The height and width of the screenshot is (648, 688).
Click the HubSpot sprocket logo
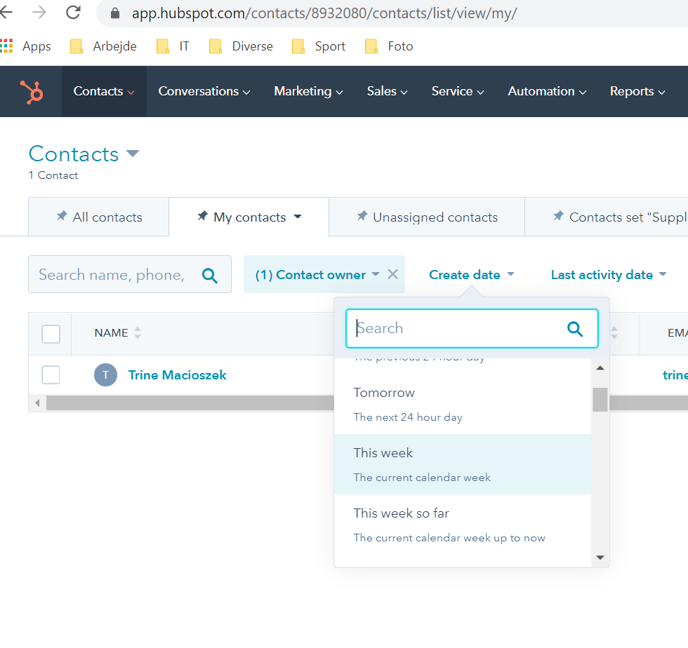pos(32,92)
